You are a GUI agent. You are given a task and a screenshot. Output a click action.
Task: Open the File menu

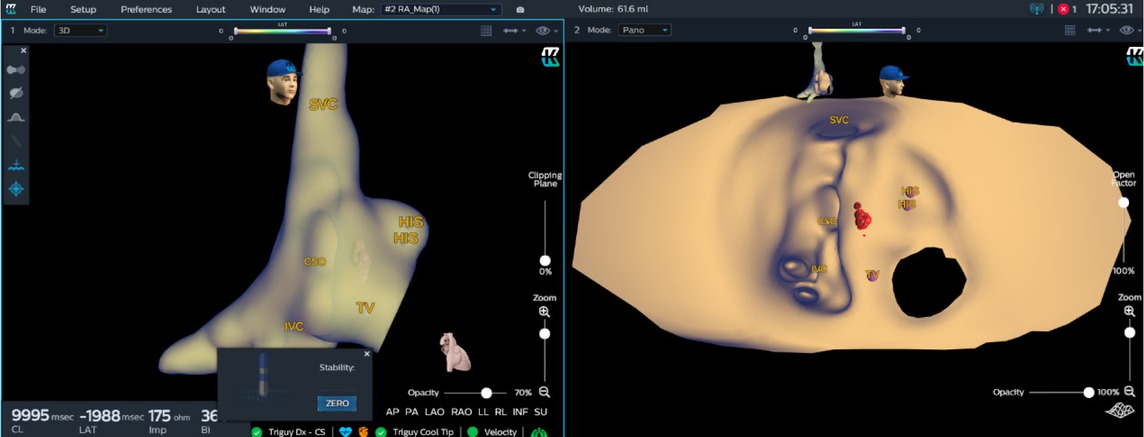(x=38, y=9)
